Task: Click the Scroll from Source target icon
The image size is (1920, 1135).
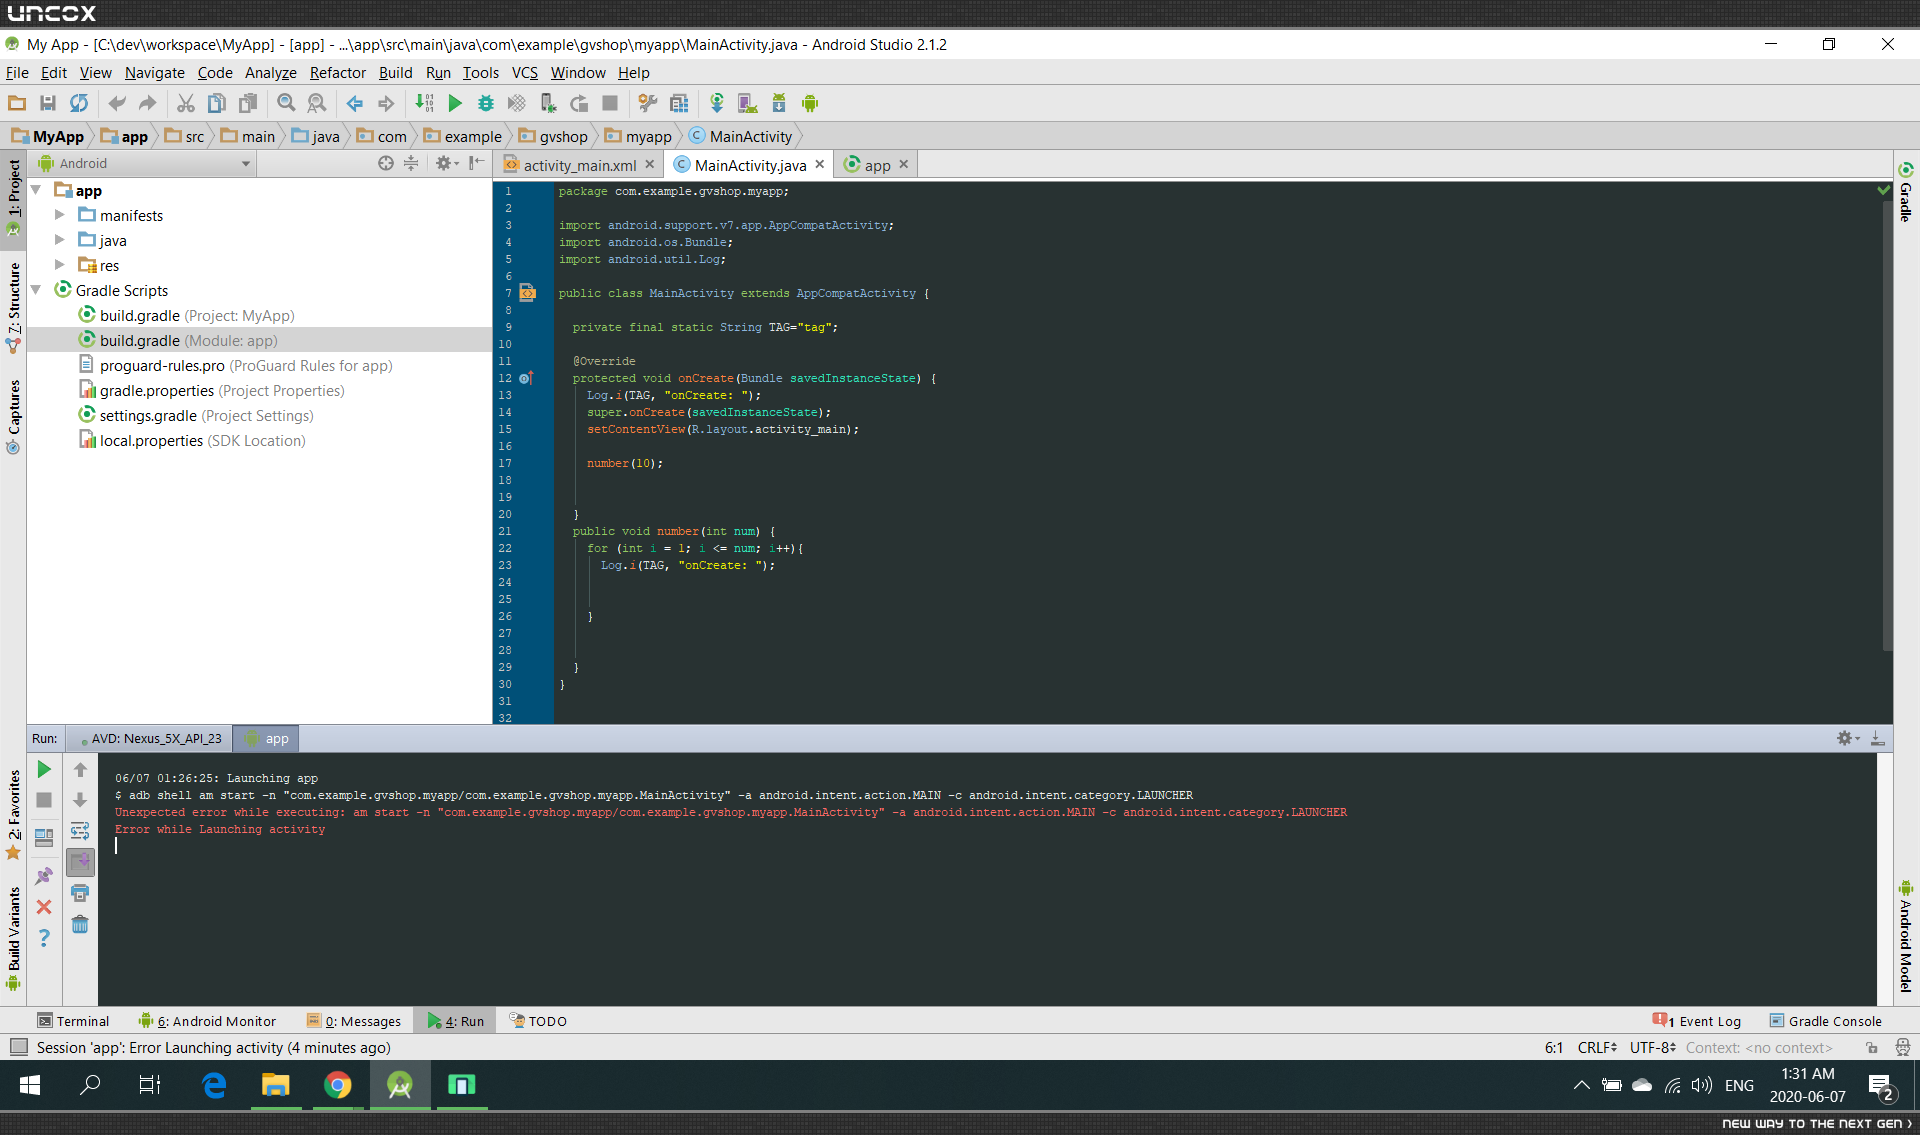Action: (x=386, y=163)
